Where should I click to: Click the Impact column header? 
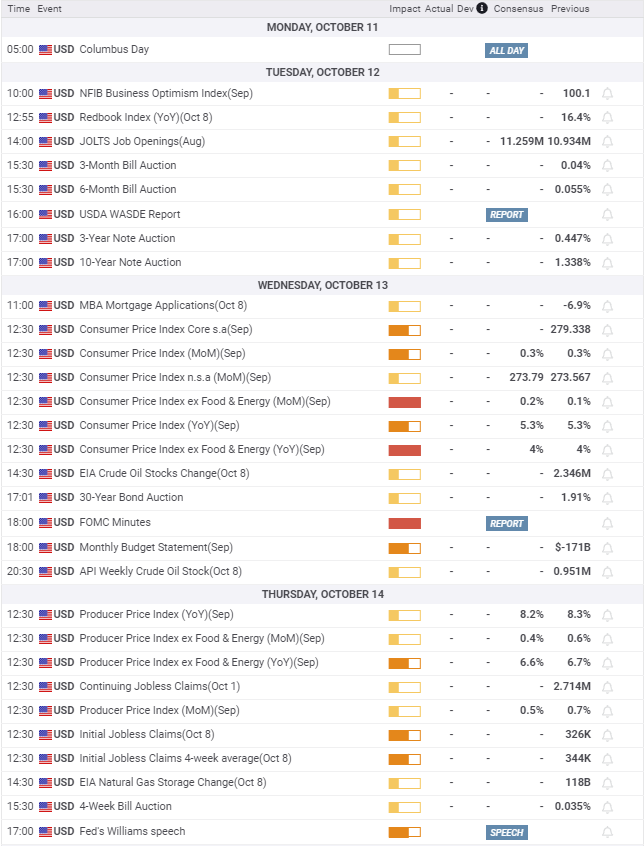[405, 9]
